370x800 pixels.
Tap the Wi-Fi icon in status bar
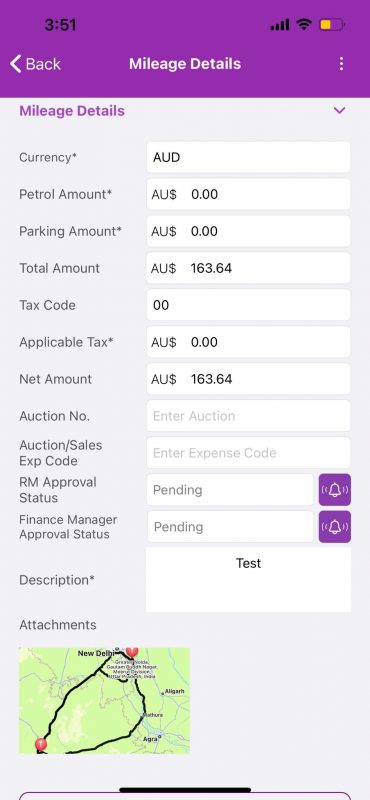(x=304, y=24)
